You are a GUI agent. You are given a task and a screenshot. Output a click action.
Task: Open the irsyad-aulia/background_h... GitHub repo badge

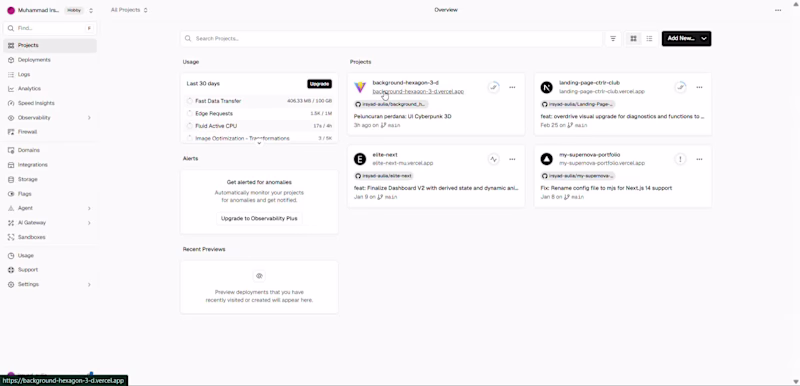(x=391, y=104)
